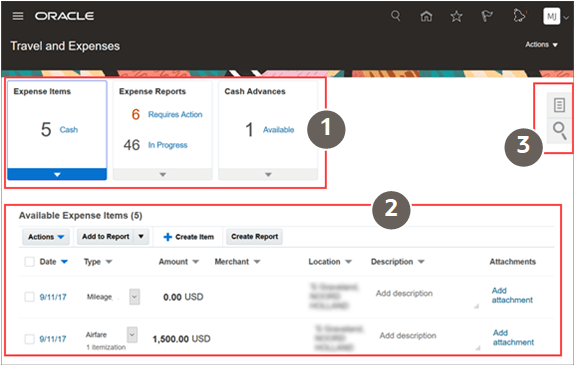The image size is (575, 366).
Task: Open Actions dropdown in expense items toolbar
Action: click(46, 237)
